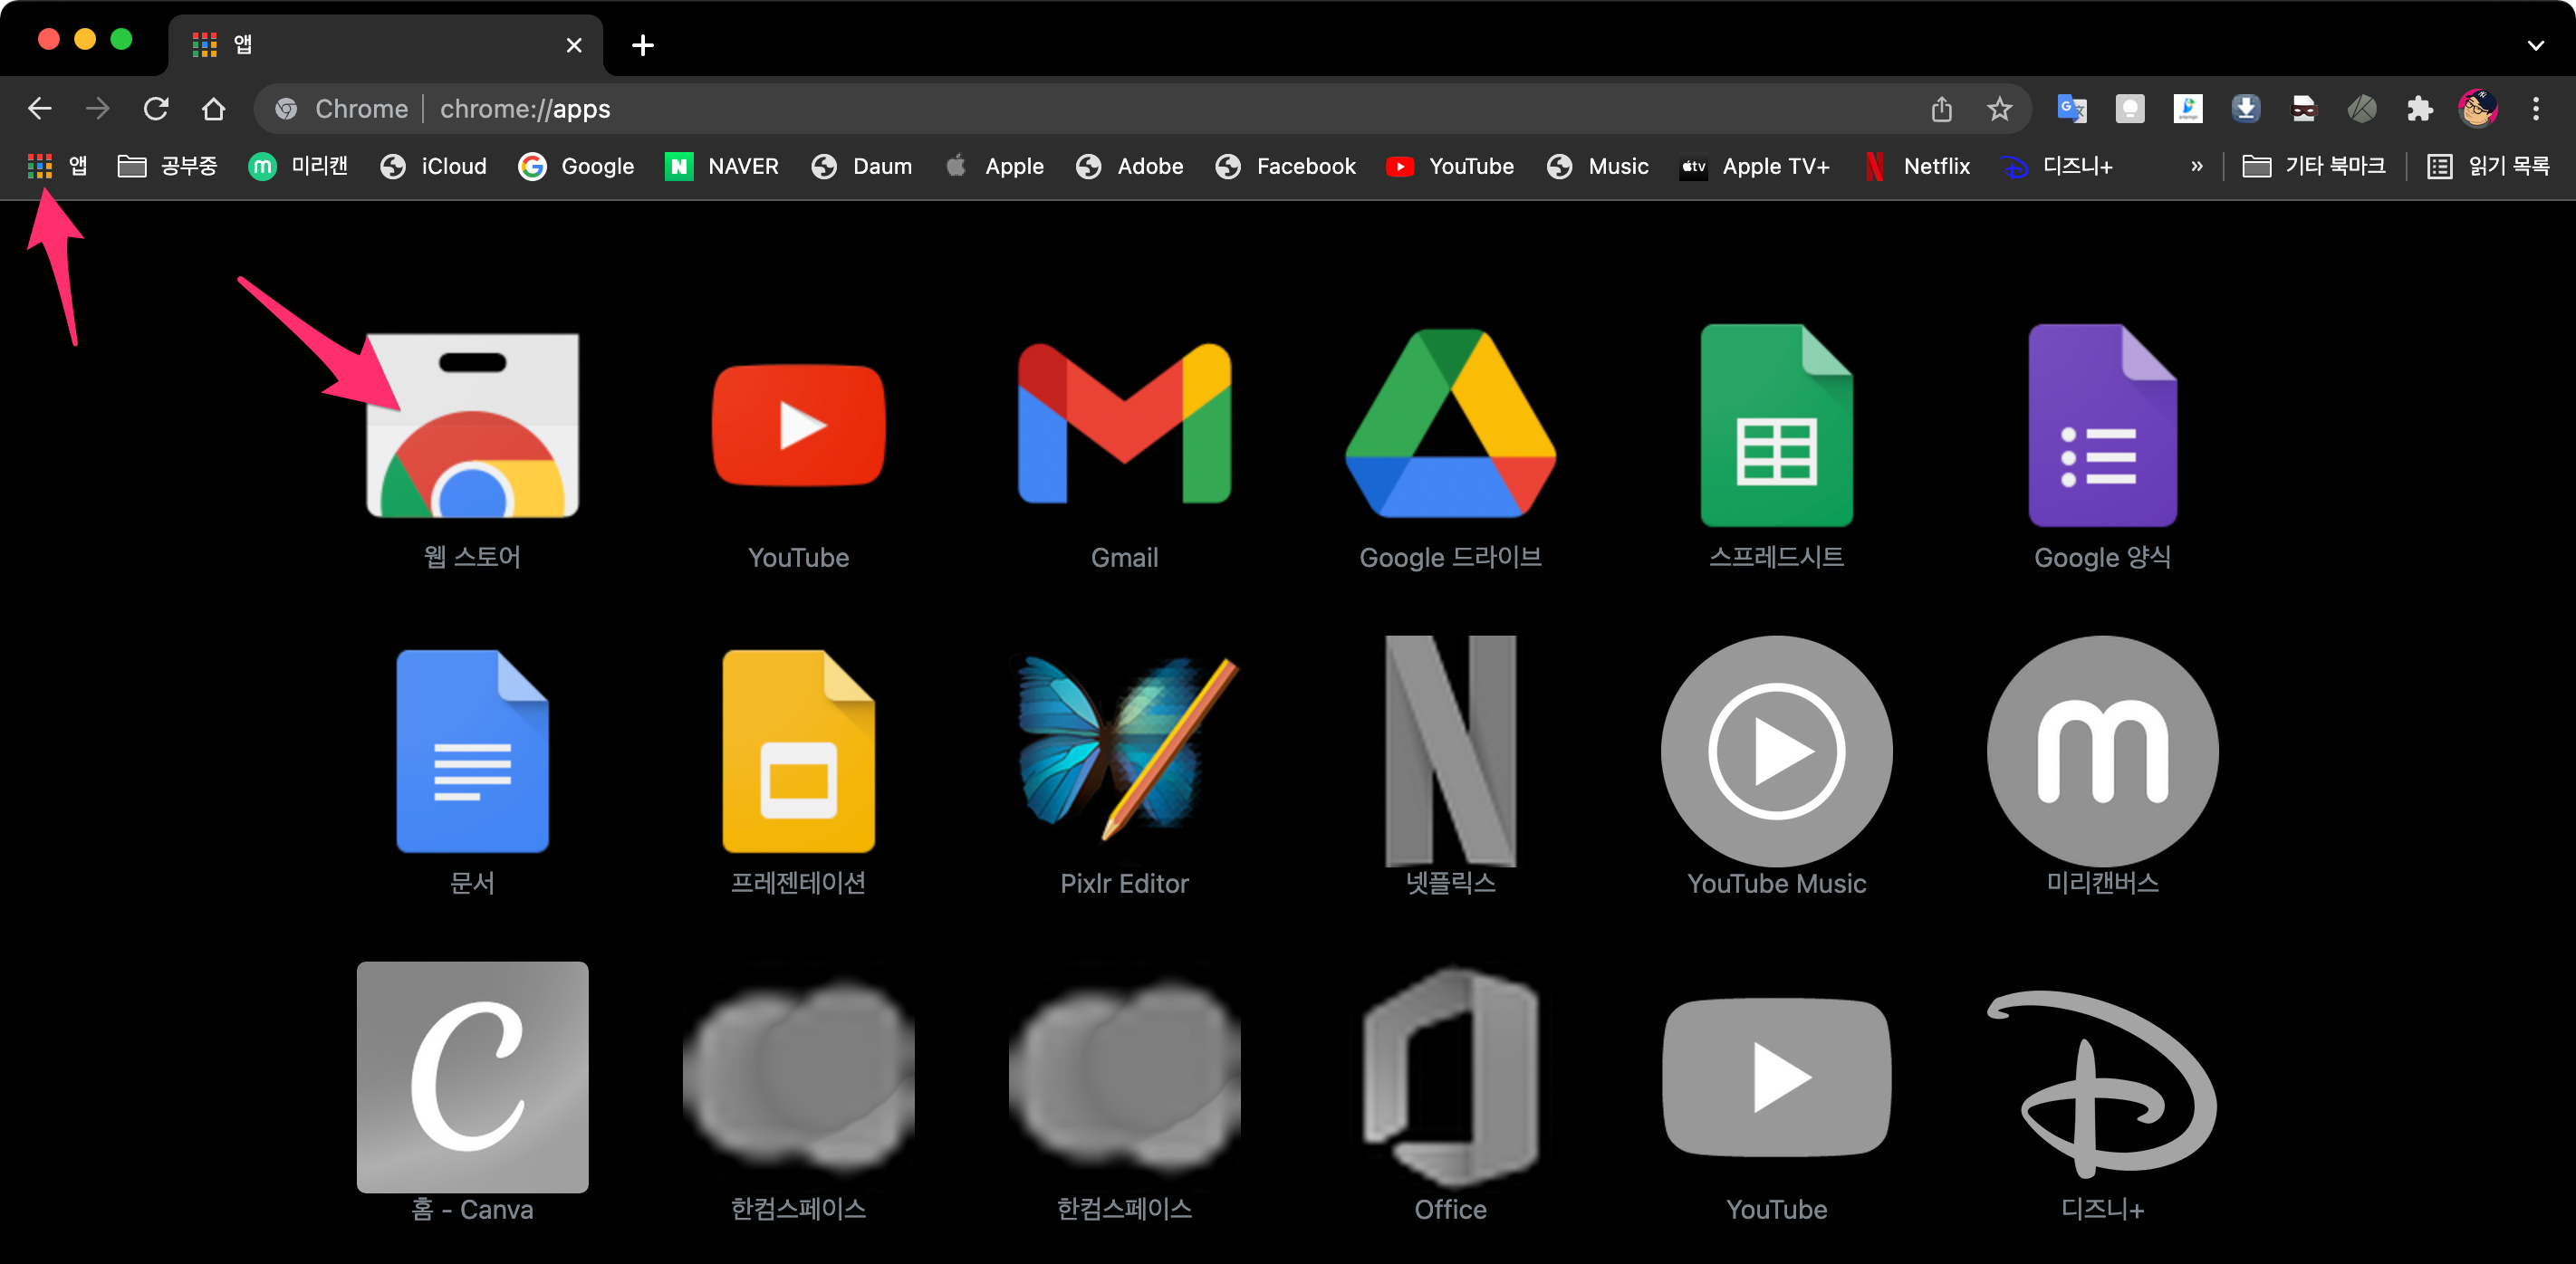This screenshot has height=1264, width=2576.
Task: Open the Office app icon
Action: [1450, 1076]
